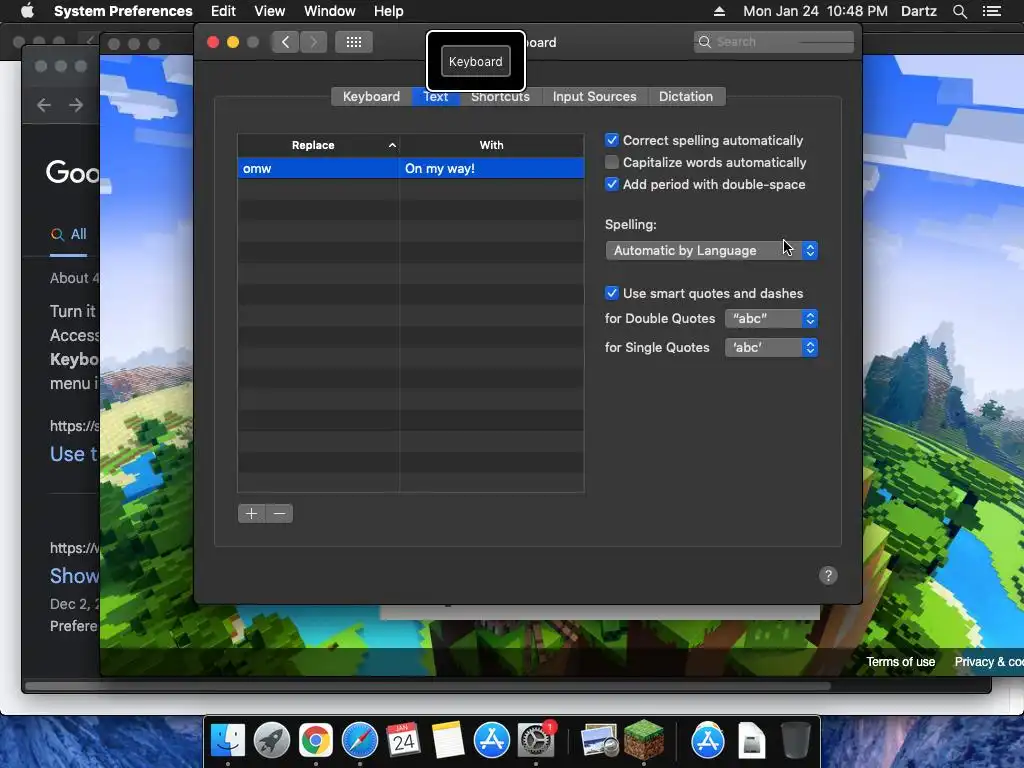Click Terms of use link

click(901, 662)
